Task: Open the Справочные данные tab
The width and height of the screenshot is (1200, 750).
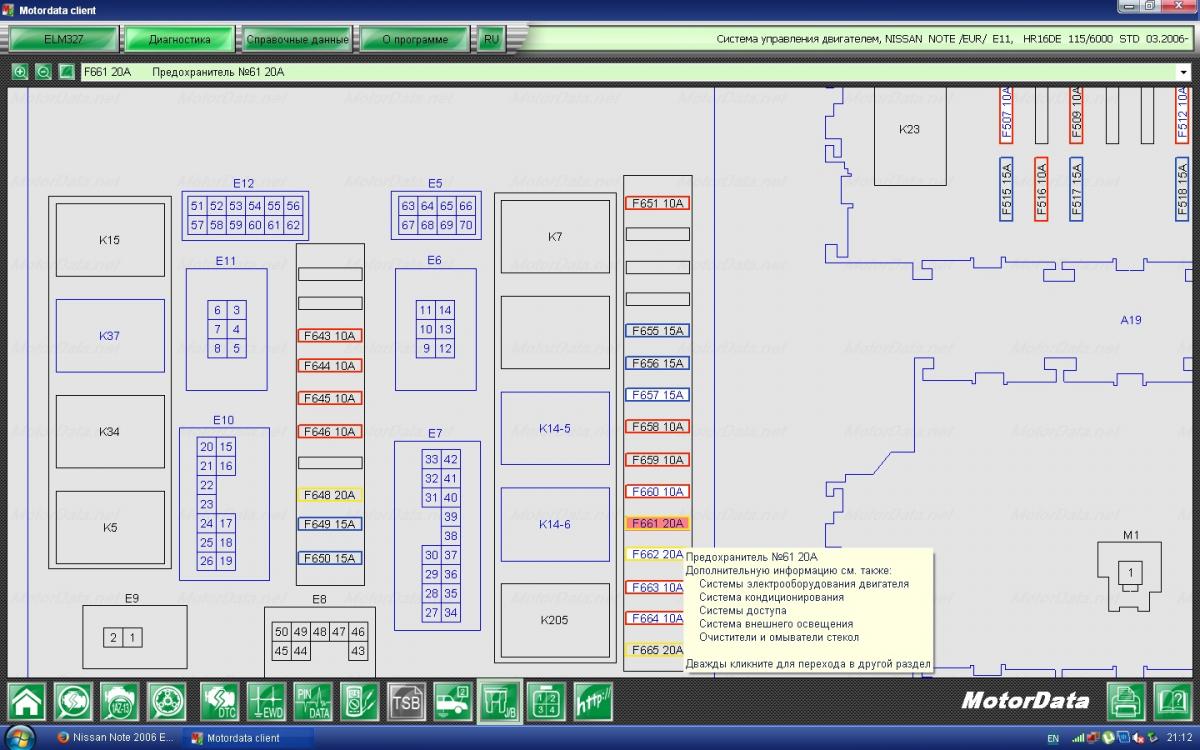Action: [x=297, y=40]
